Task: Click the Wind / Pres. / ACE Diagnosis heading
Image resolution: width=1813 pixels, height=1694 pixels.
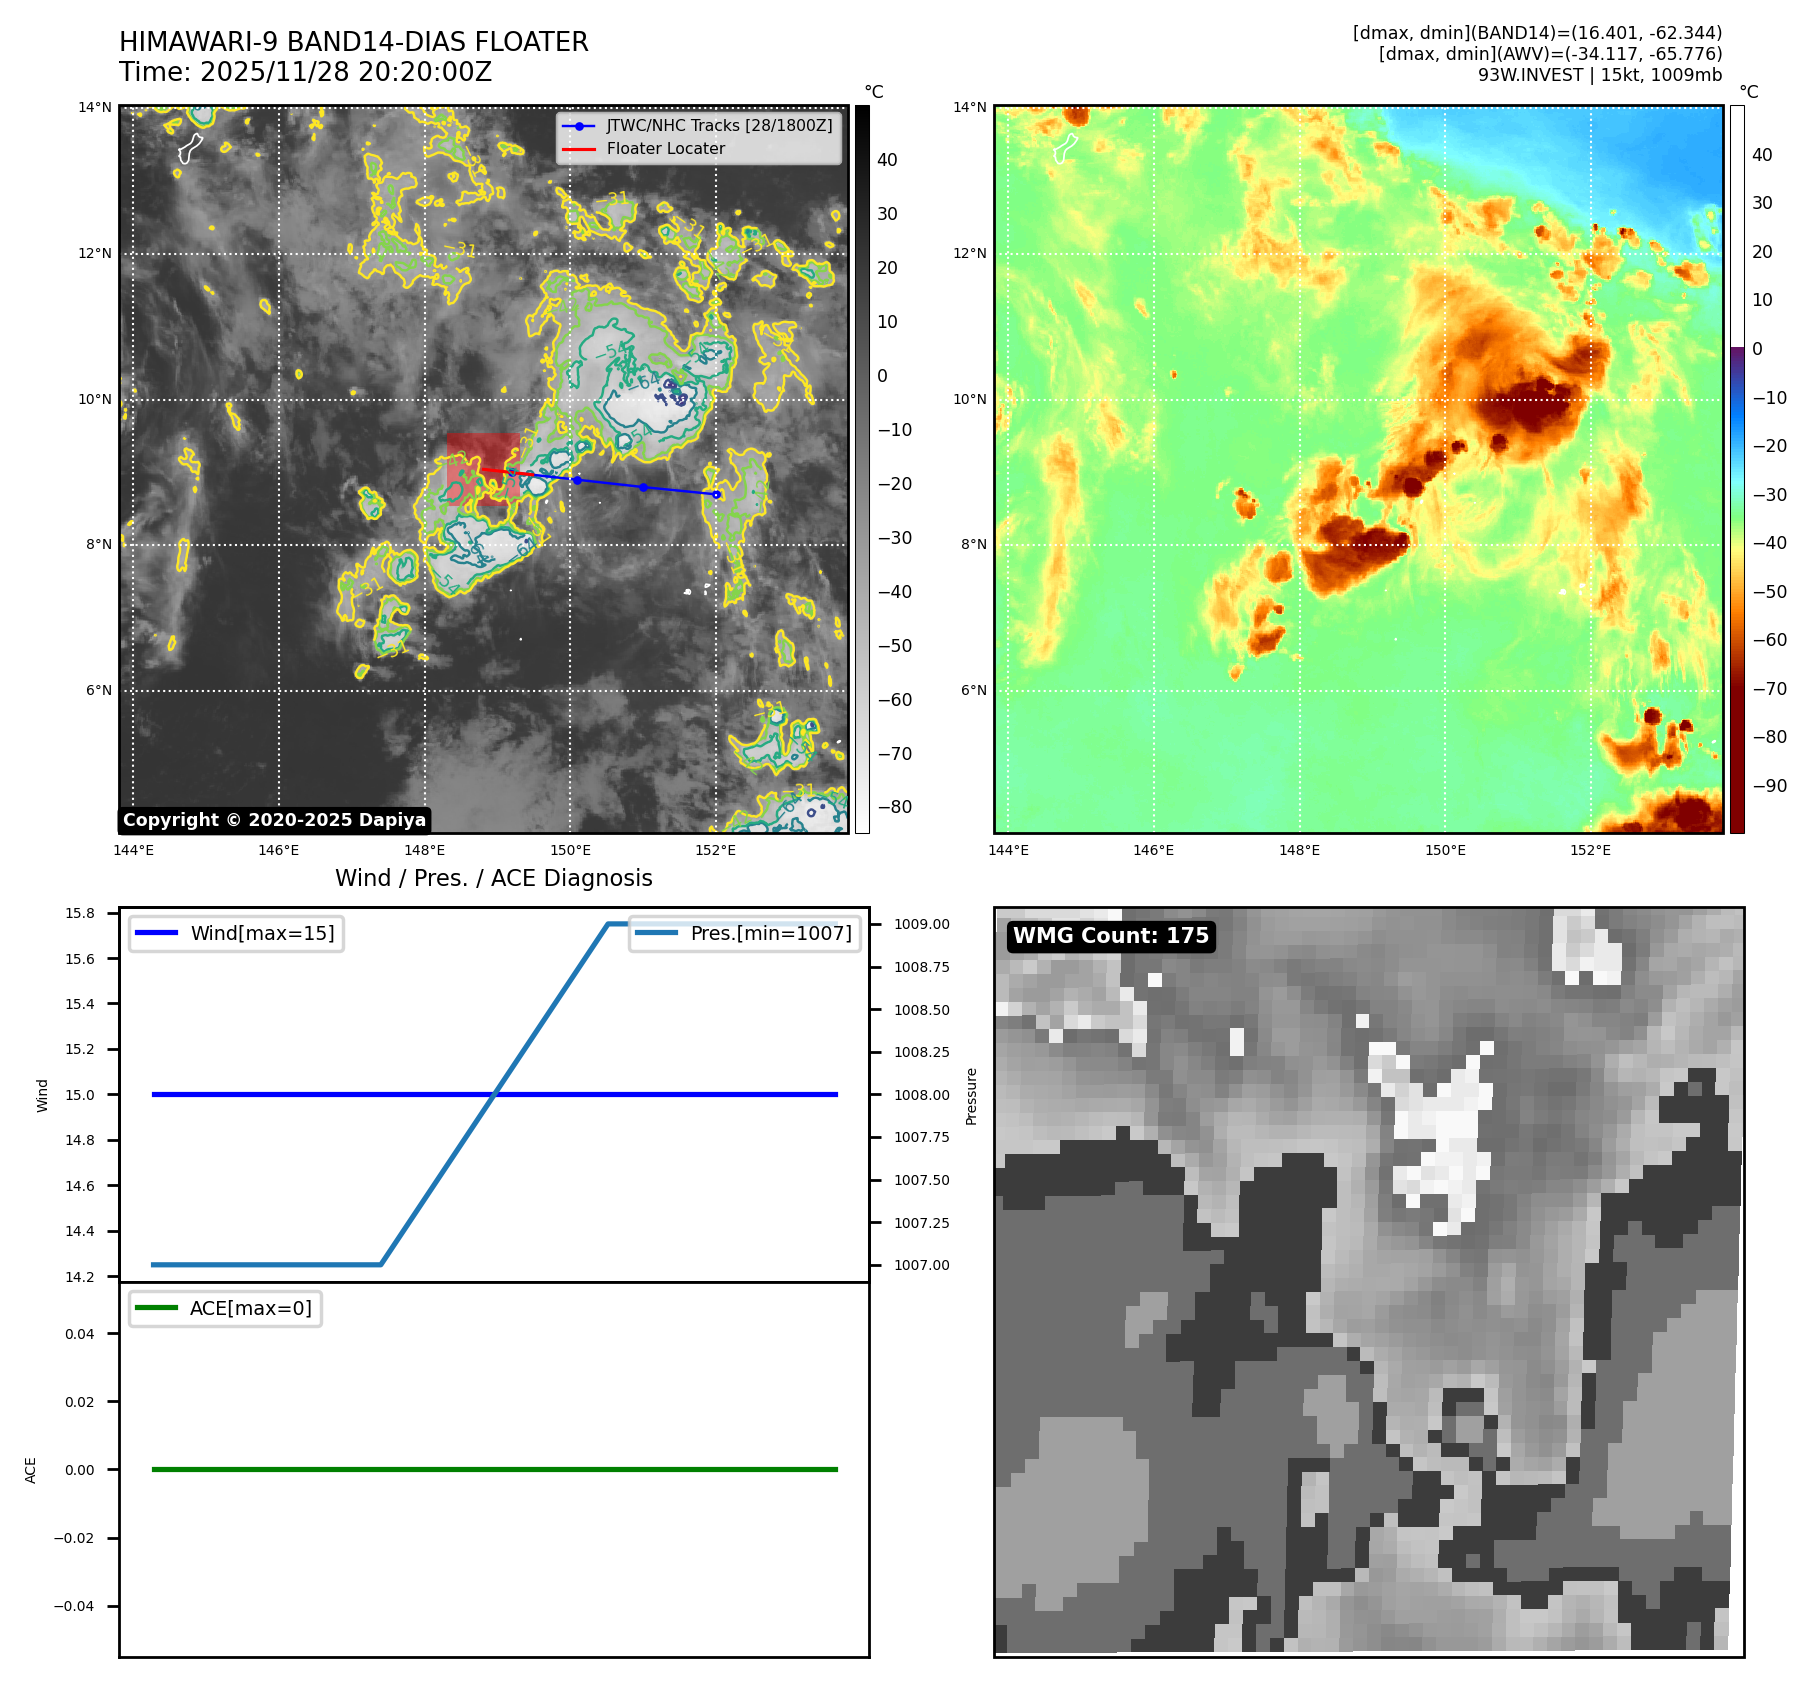Action: tap(493, 878)
